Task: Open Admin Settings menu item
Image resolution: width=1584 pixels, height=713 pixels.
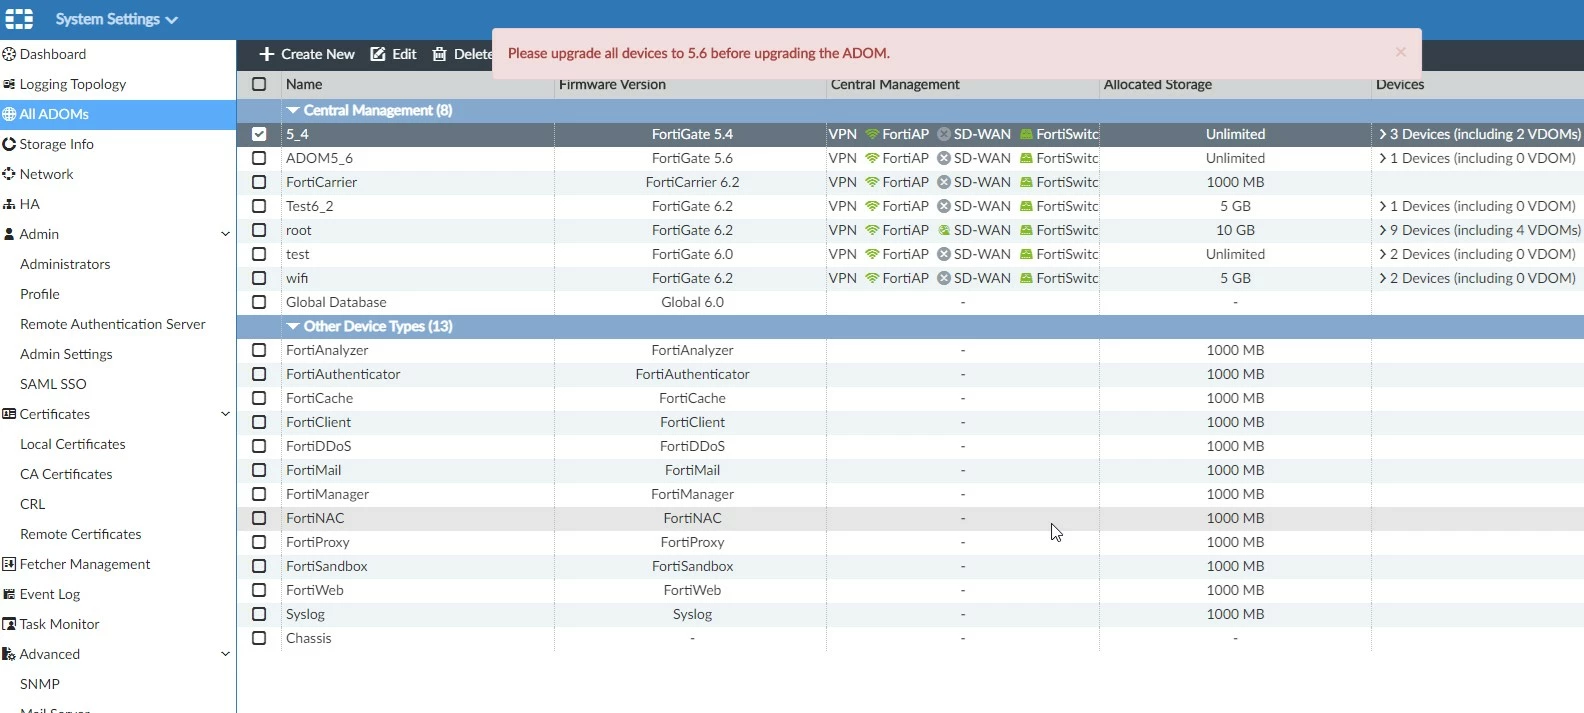Action: coord(66,354)
